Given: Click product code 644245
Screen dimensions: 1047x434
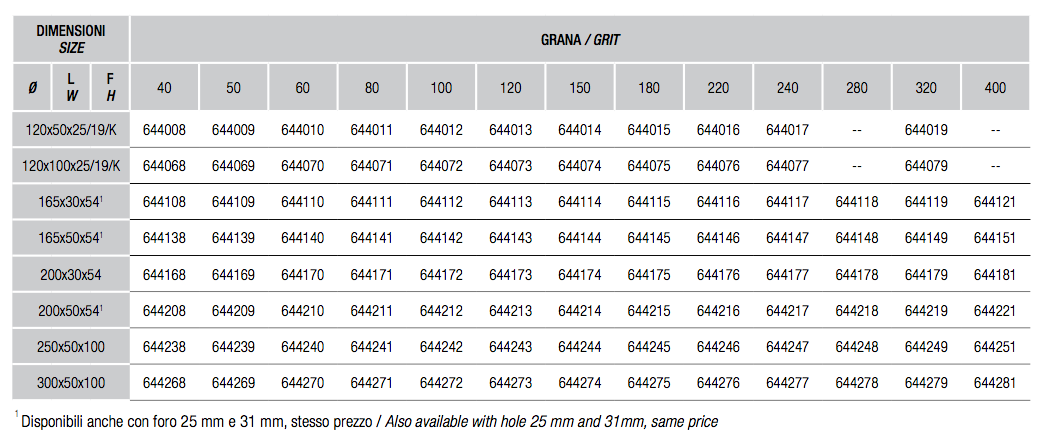Looking at the screenshot, I should [x=649, y=347].
